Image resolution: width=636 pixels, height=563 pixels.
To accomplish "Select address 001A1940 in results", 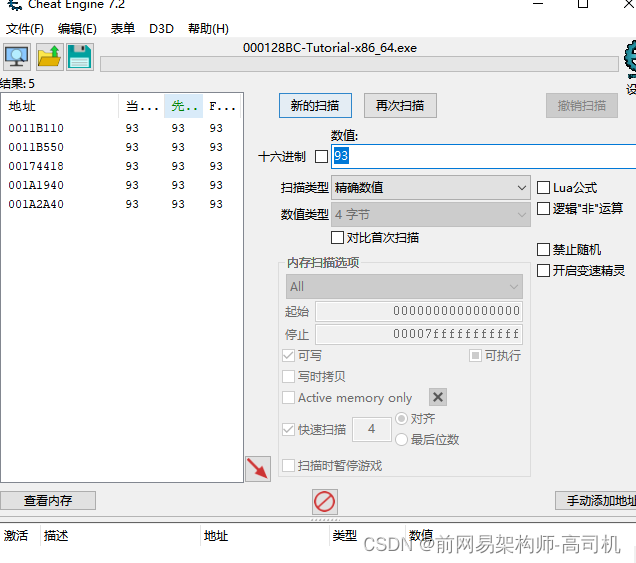I will click(36, 186).
